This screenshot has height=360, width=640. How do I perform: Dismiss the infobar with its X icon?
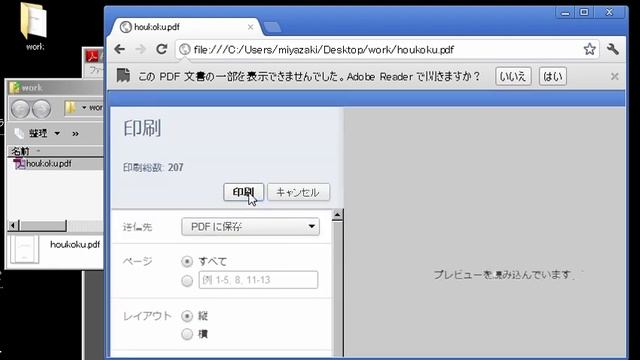pos(614,76)
